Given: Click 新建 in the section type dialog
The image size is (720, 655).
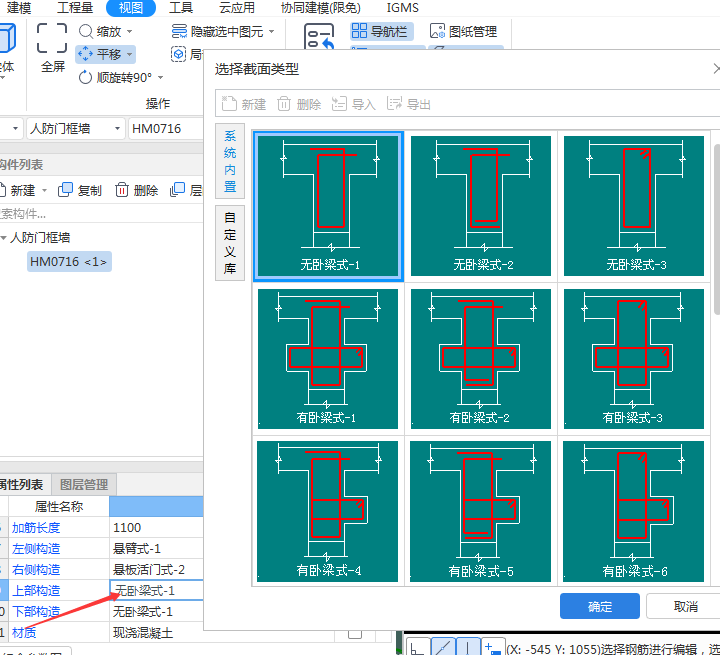Looking at the screenshot, I should [244, 104].
